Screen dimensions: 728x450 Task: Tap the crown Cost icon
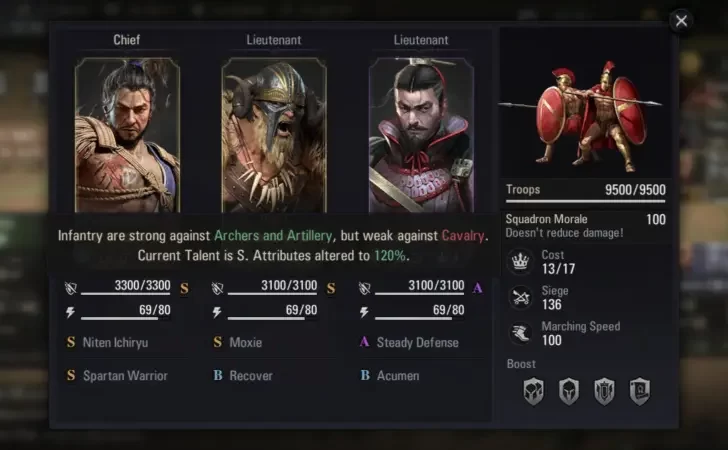[x=520, y=262]
